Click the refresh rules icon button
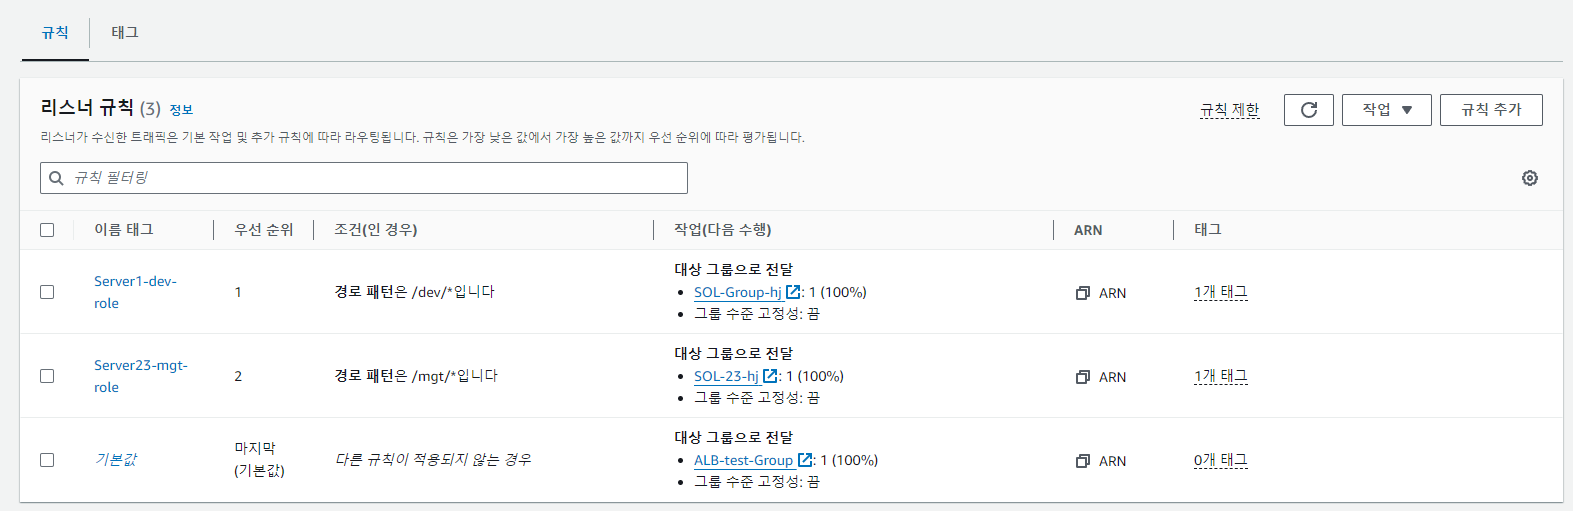1573x511 pixels. 1308,110
